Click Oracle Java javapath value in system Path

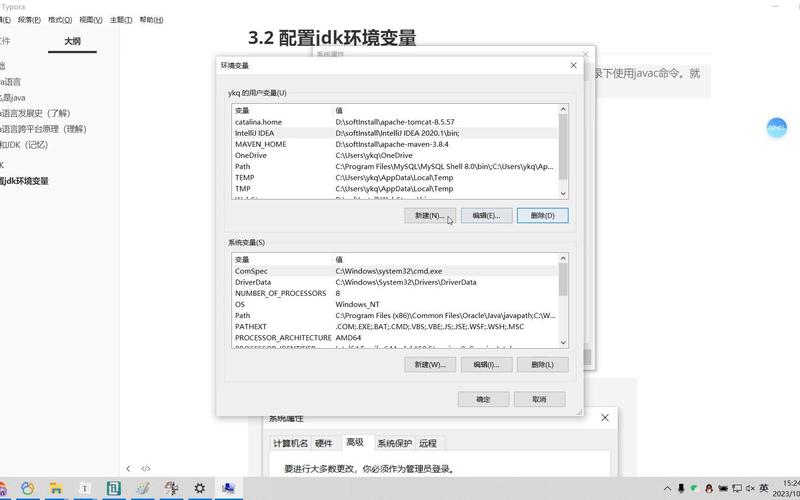point(445,315)
